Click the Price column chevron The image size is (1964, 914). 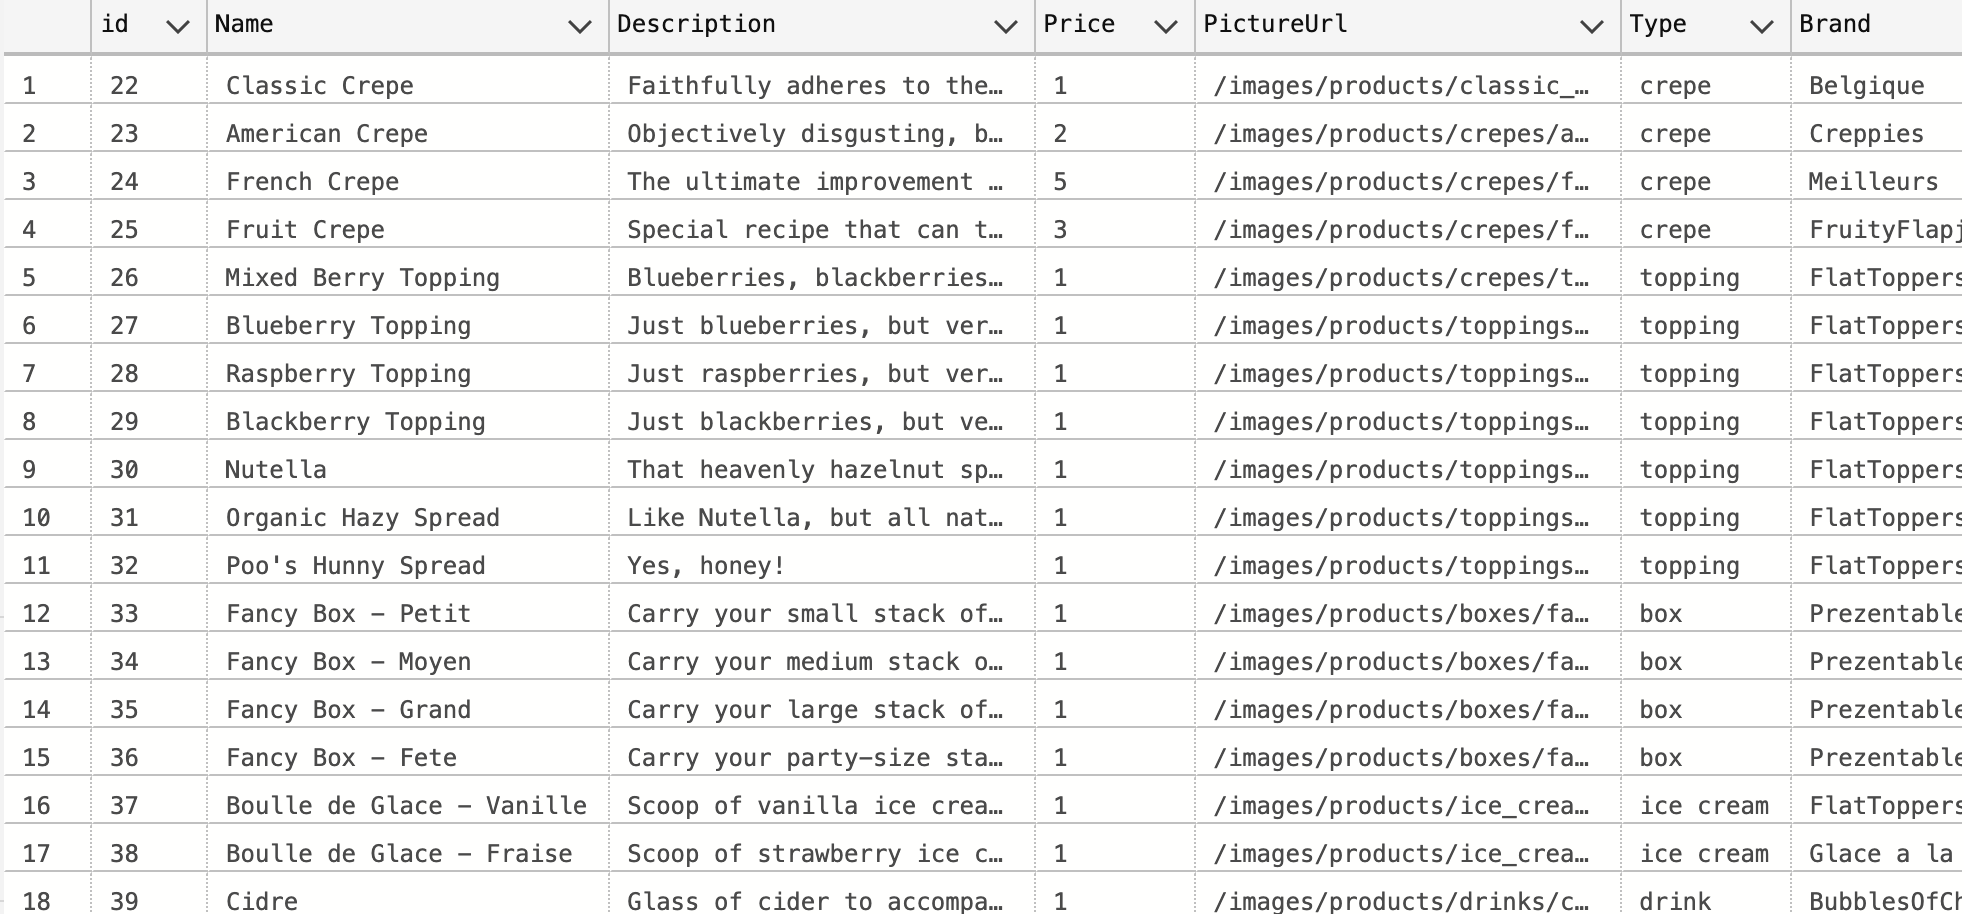tap(1165, 27)
